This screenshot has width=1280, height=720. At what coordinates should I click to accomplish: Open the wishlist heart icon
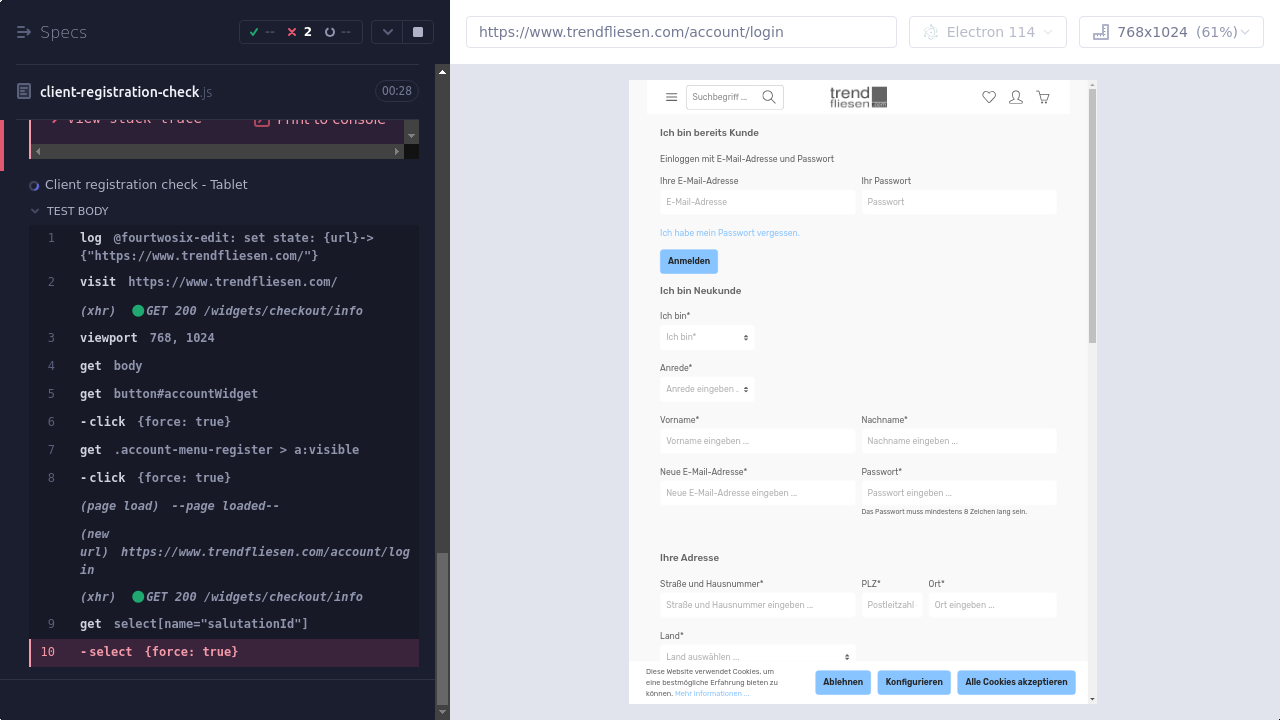[989, 97]
